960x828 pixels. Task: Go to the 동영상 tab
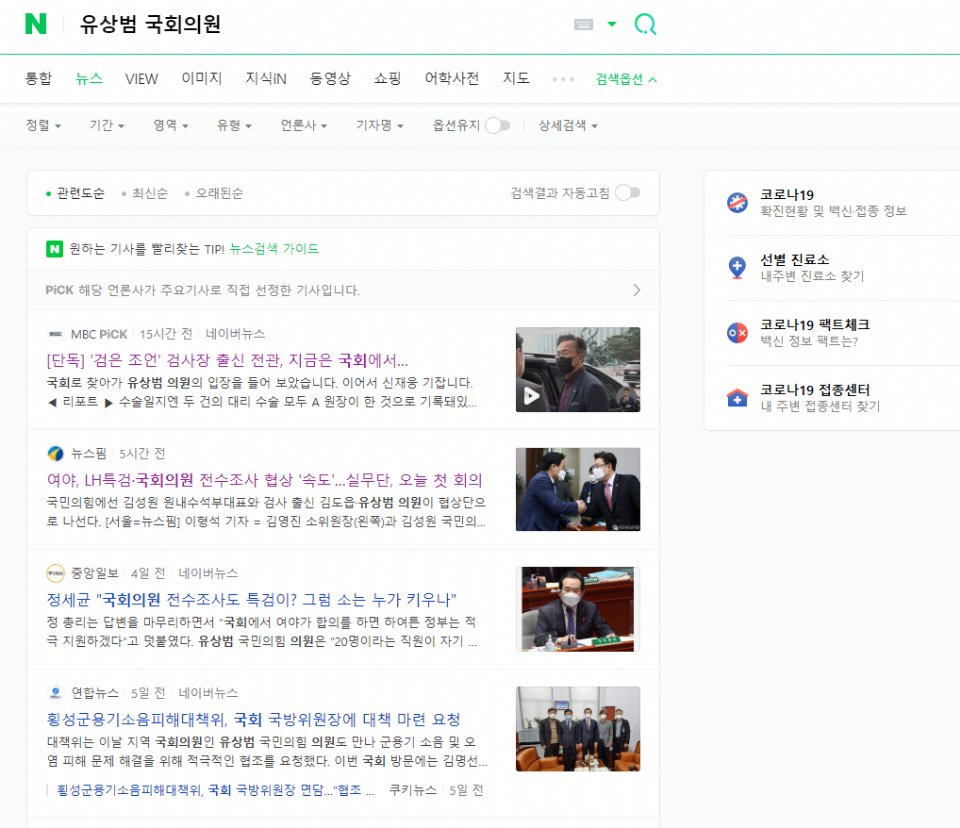[x=330, y=78]
